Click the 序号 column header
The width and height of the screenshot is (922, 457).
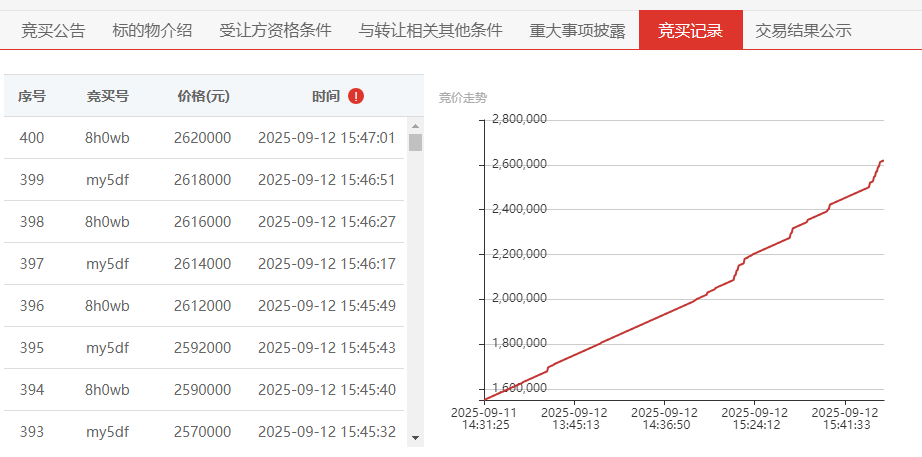click(32, 96)
